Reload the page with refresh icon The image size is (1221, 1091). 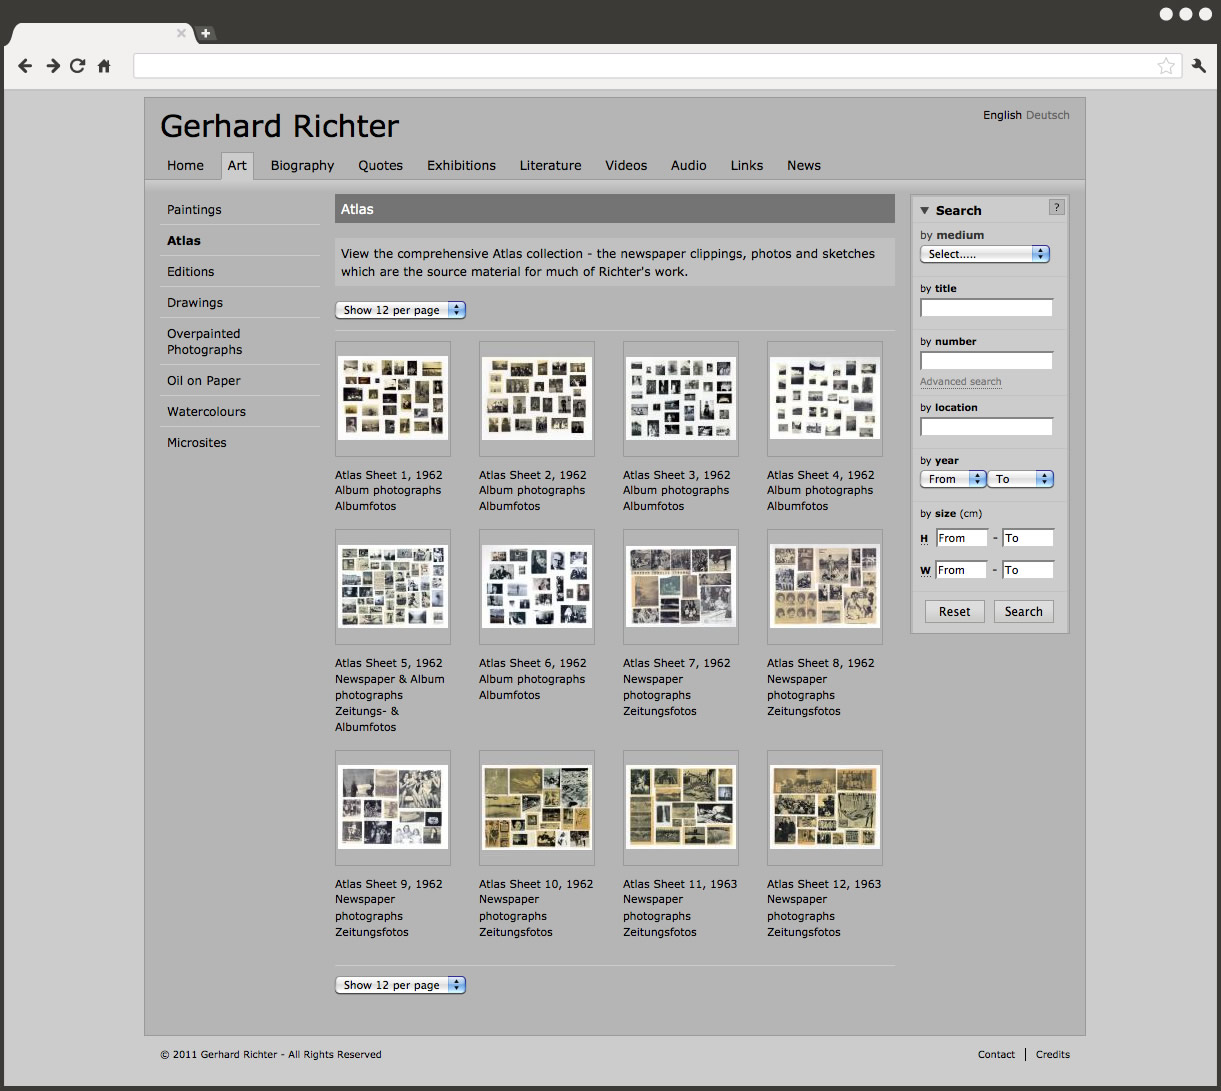pyautogui.click(x=78, y=66)
